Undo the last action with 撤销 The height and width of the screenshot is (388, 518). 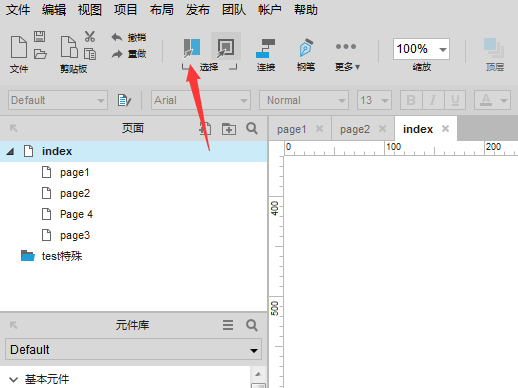point(129,37)
